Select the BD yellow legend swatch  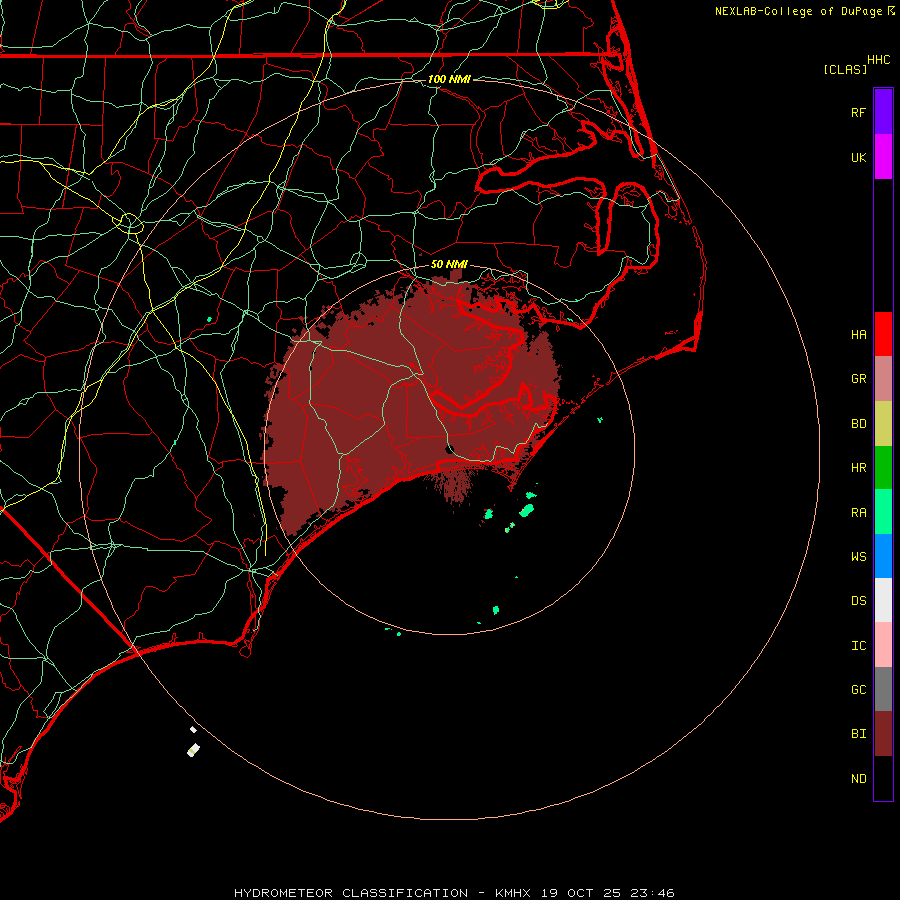click(x=883, y=424)
